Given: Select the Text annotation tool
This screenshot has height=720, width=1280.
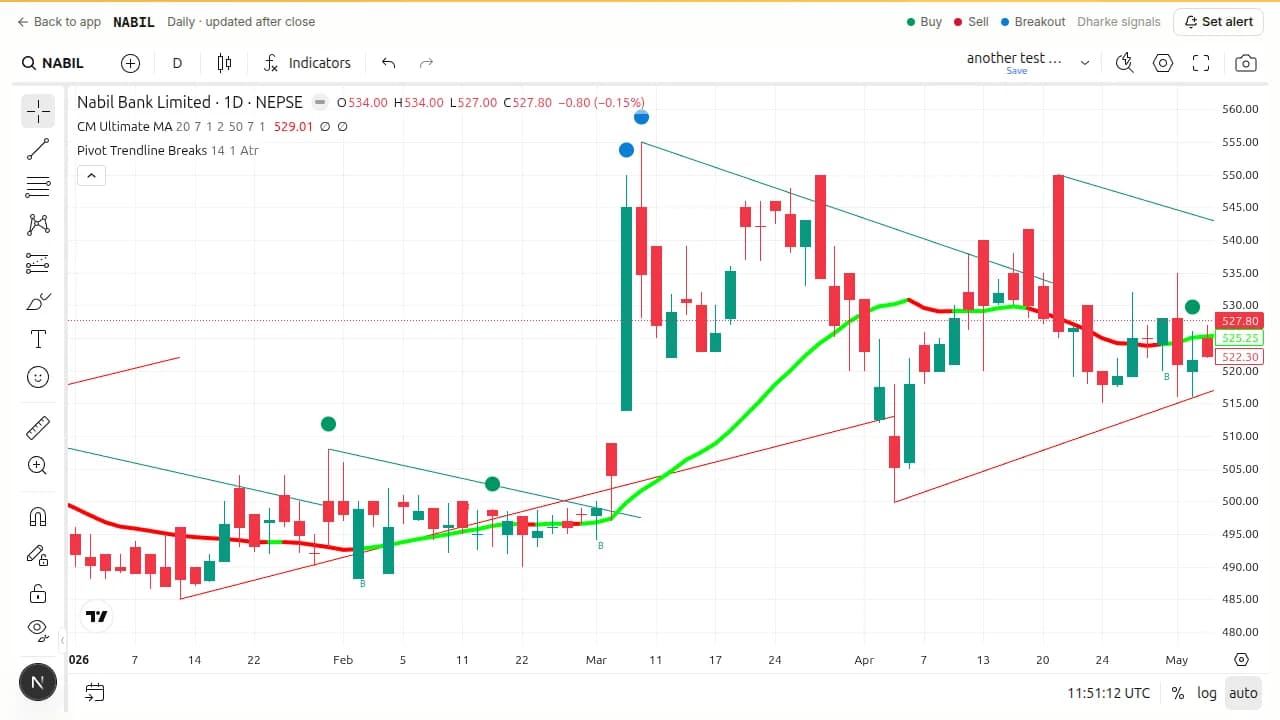Looking at the screenshot, I should (38, 339).
